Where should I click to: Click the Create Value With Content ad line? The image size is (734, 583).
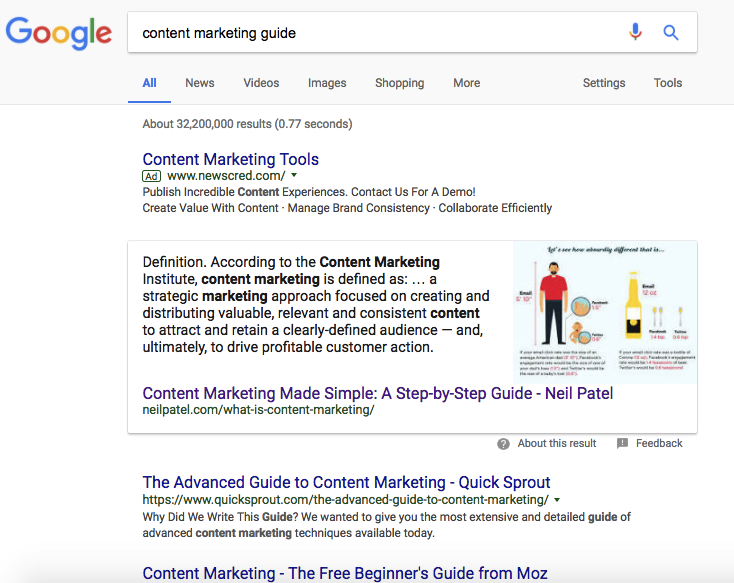tap(347, 208)
